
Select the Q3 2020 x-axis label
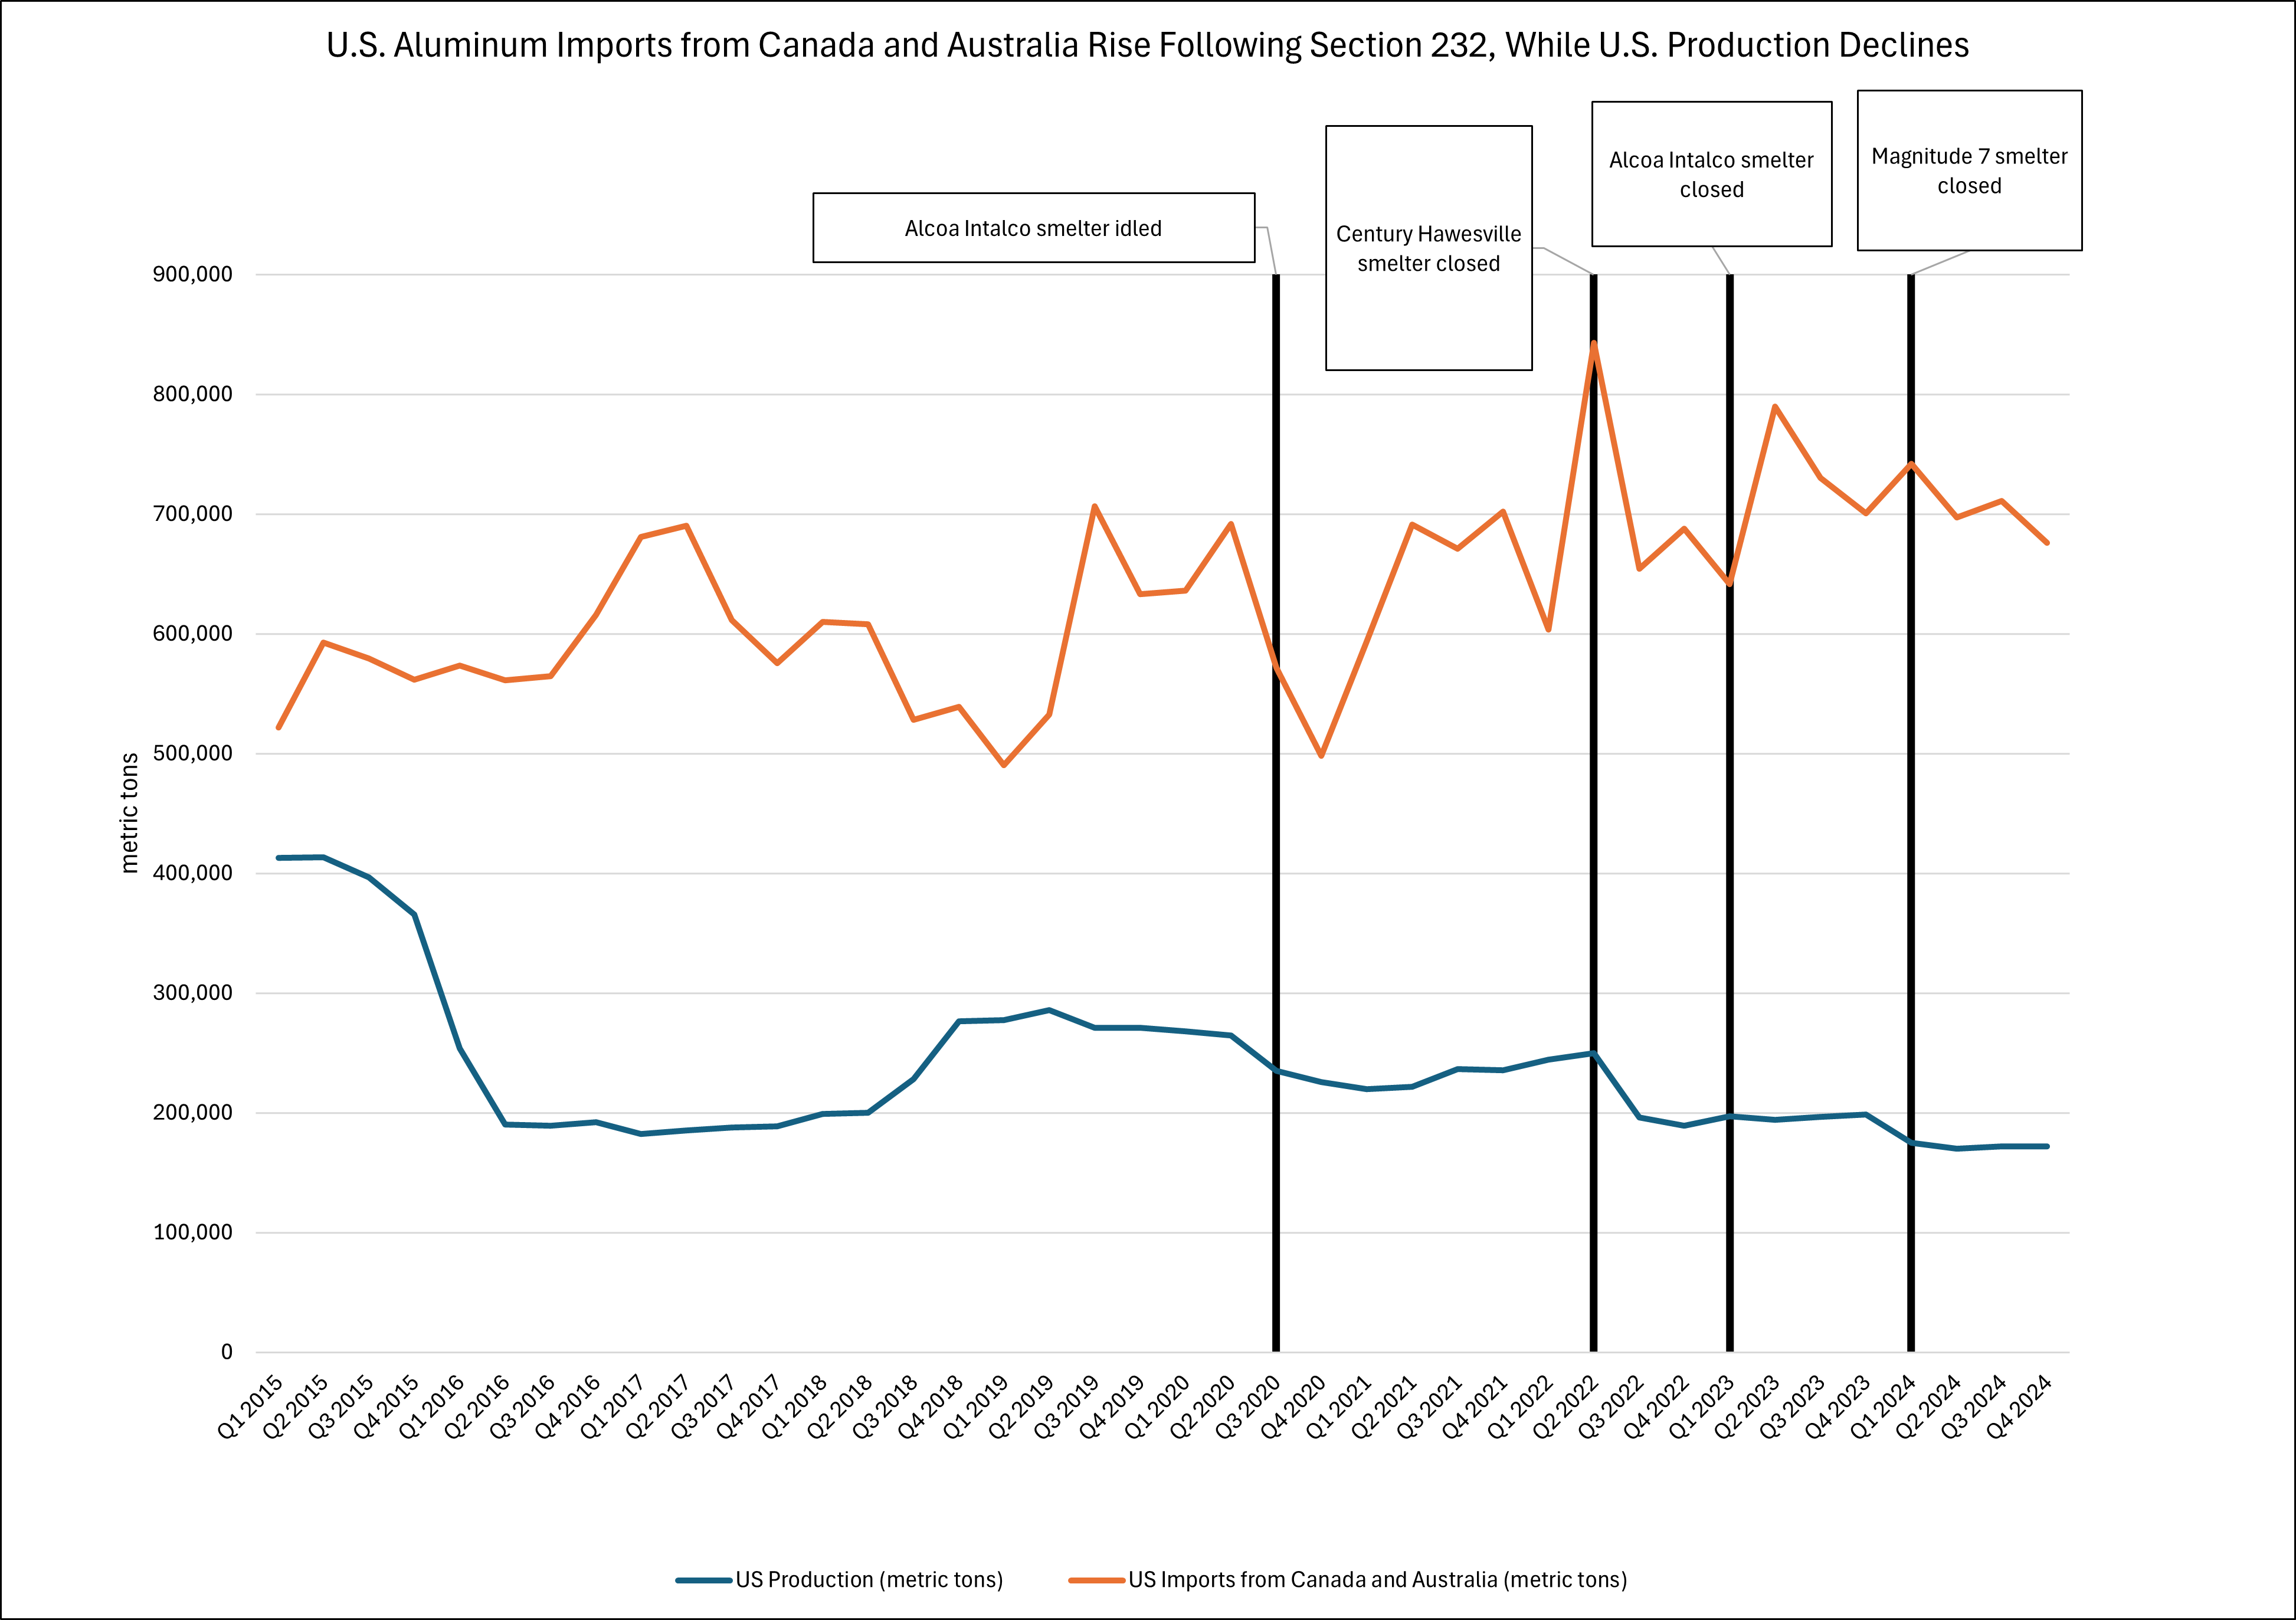coord(1247,1407)
